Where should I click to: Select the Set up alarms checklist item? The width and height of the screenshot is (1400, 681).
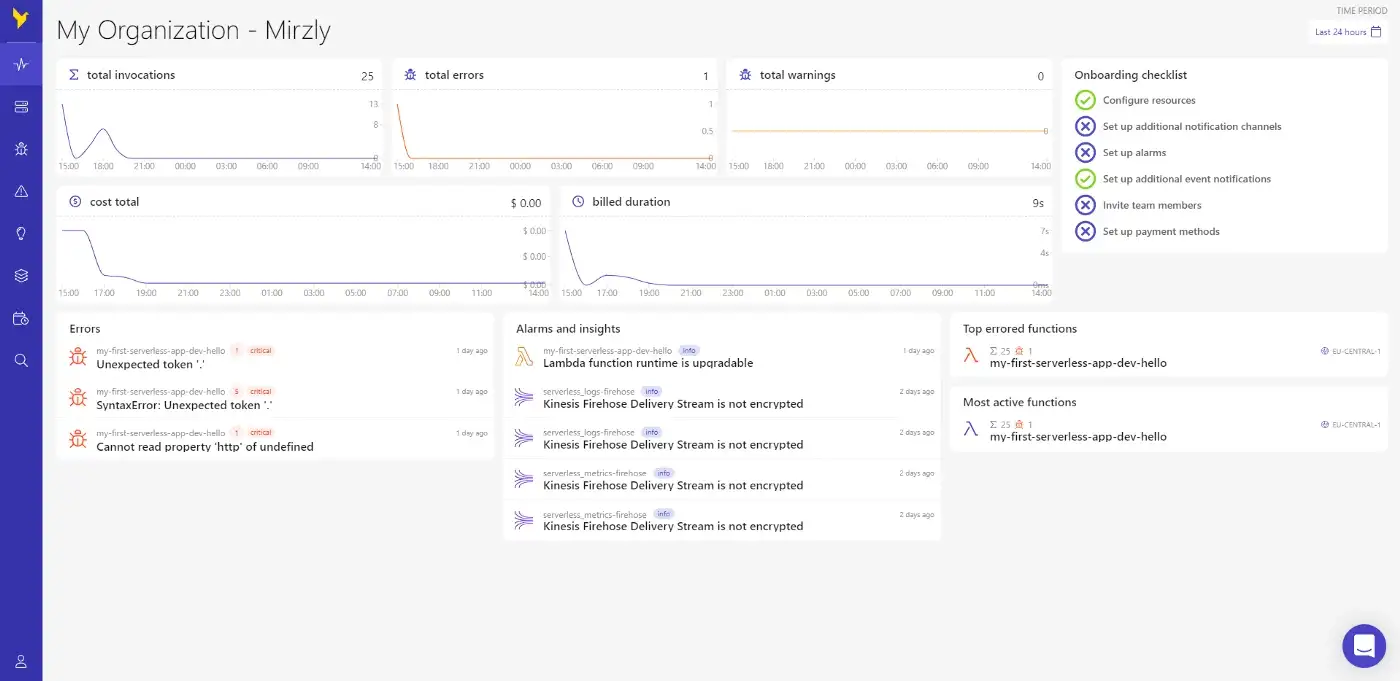tap(1134, 153)
